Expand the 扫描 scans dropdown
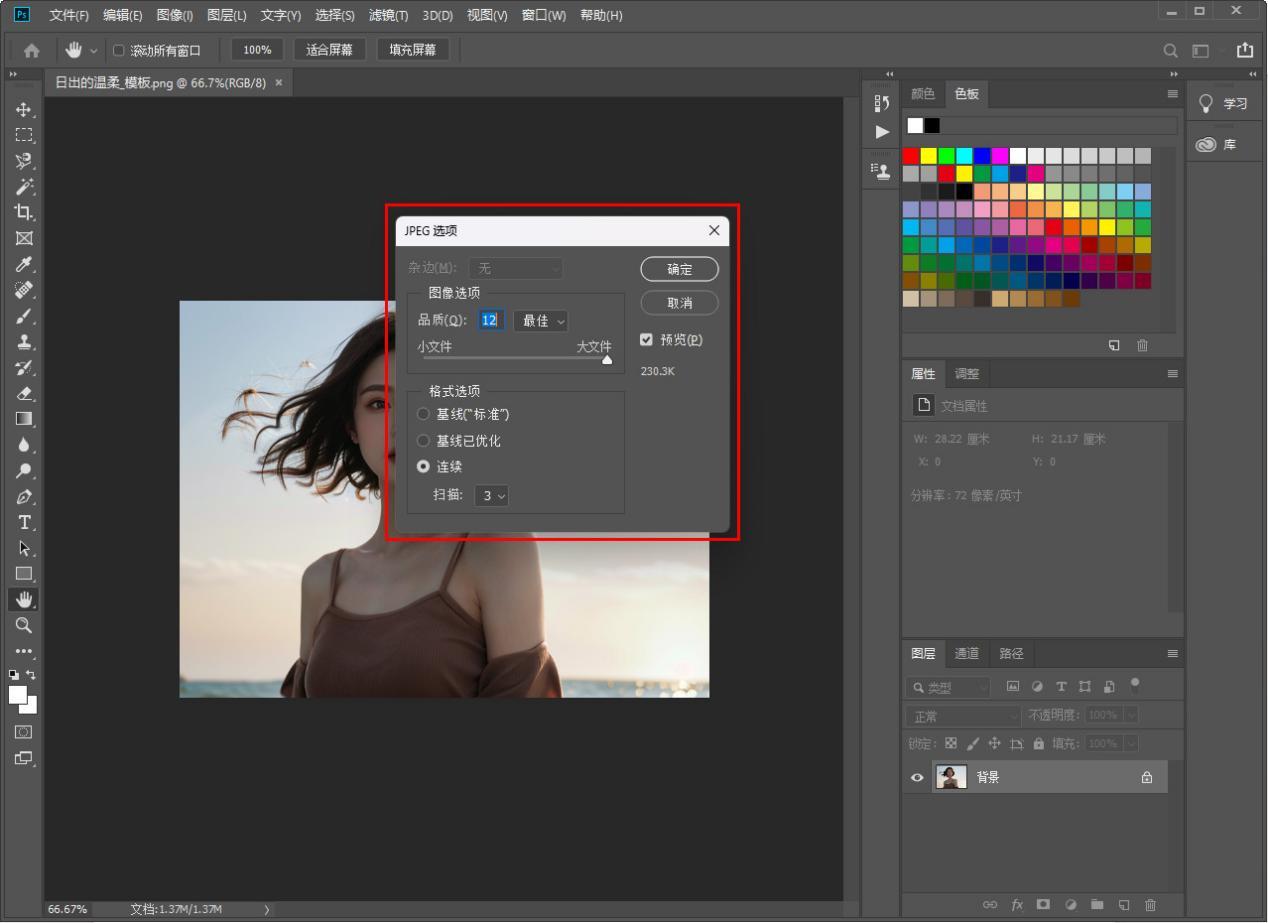1268x923 pixels. (x=491, y=495)
